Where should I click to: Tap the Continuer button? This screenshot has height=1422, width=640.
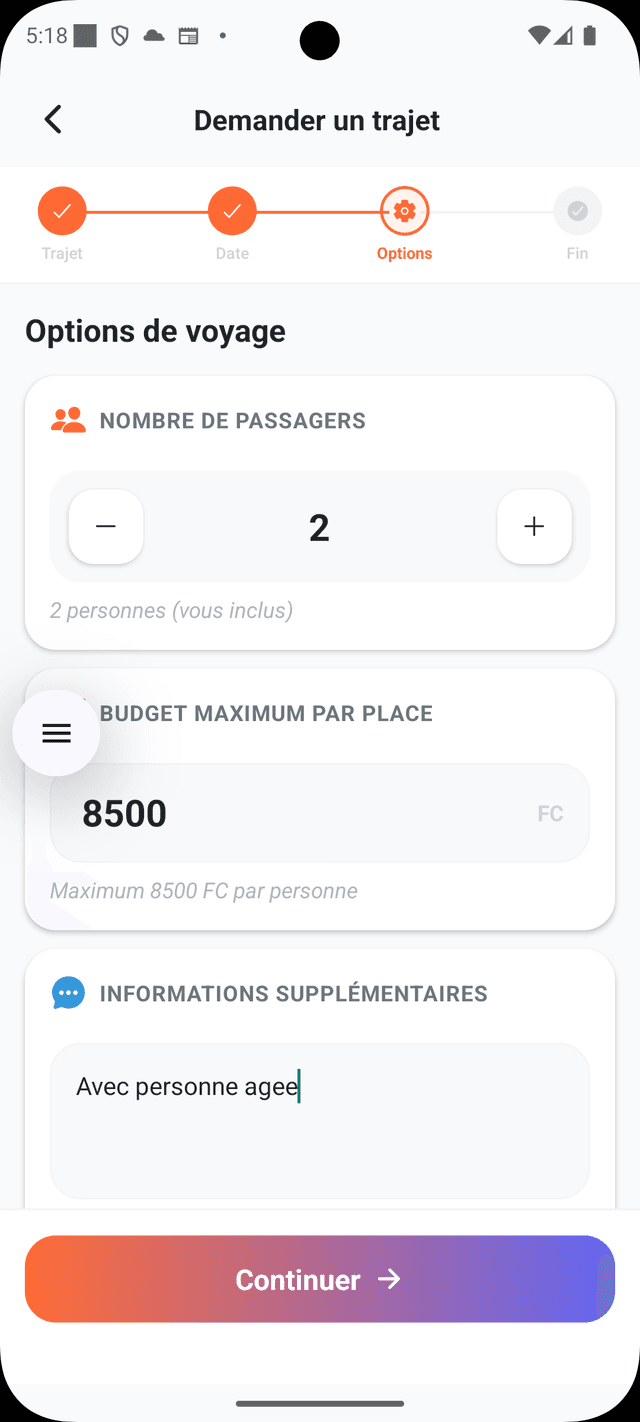(319, 1279)
